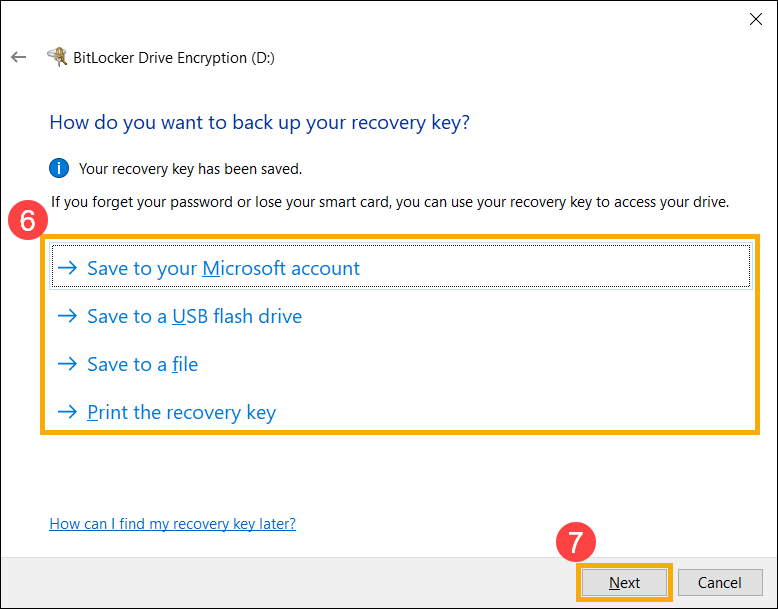This screenshot has height=609, width=778.
Task: Click the BitLocker Drive Encryption (D:) title
Action: pos(174,58)
